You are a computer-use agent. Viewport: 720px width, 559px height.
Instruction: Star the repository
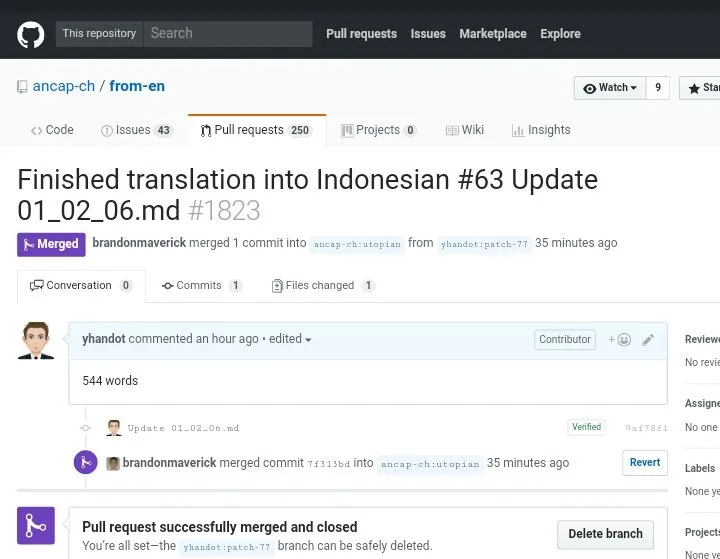(x=700, y=88)
